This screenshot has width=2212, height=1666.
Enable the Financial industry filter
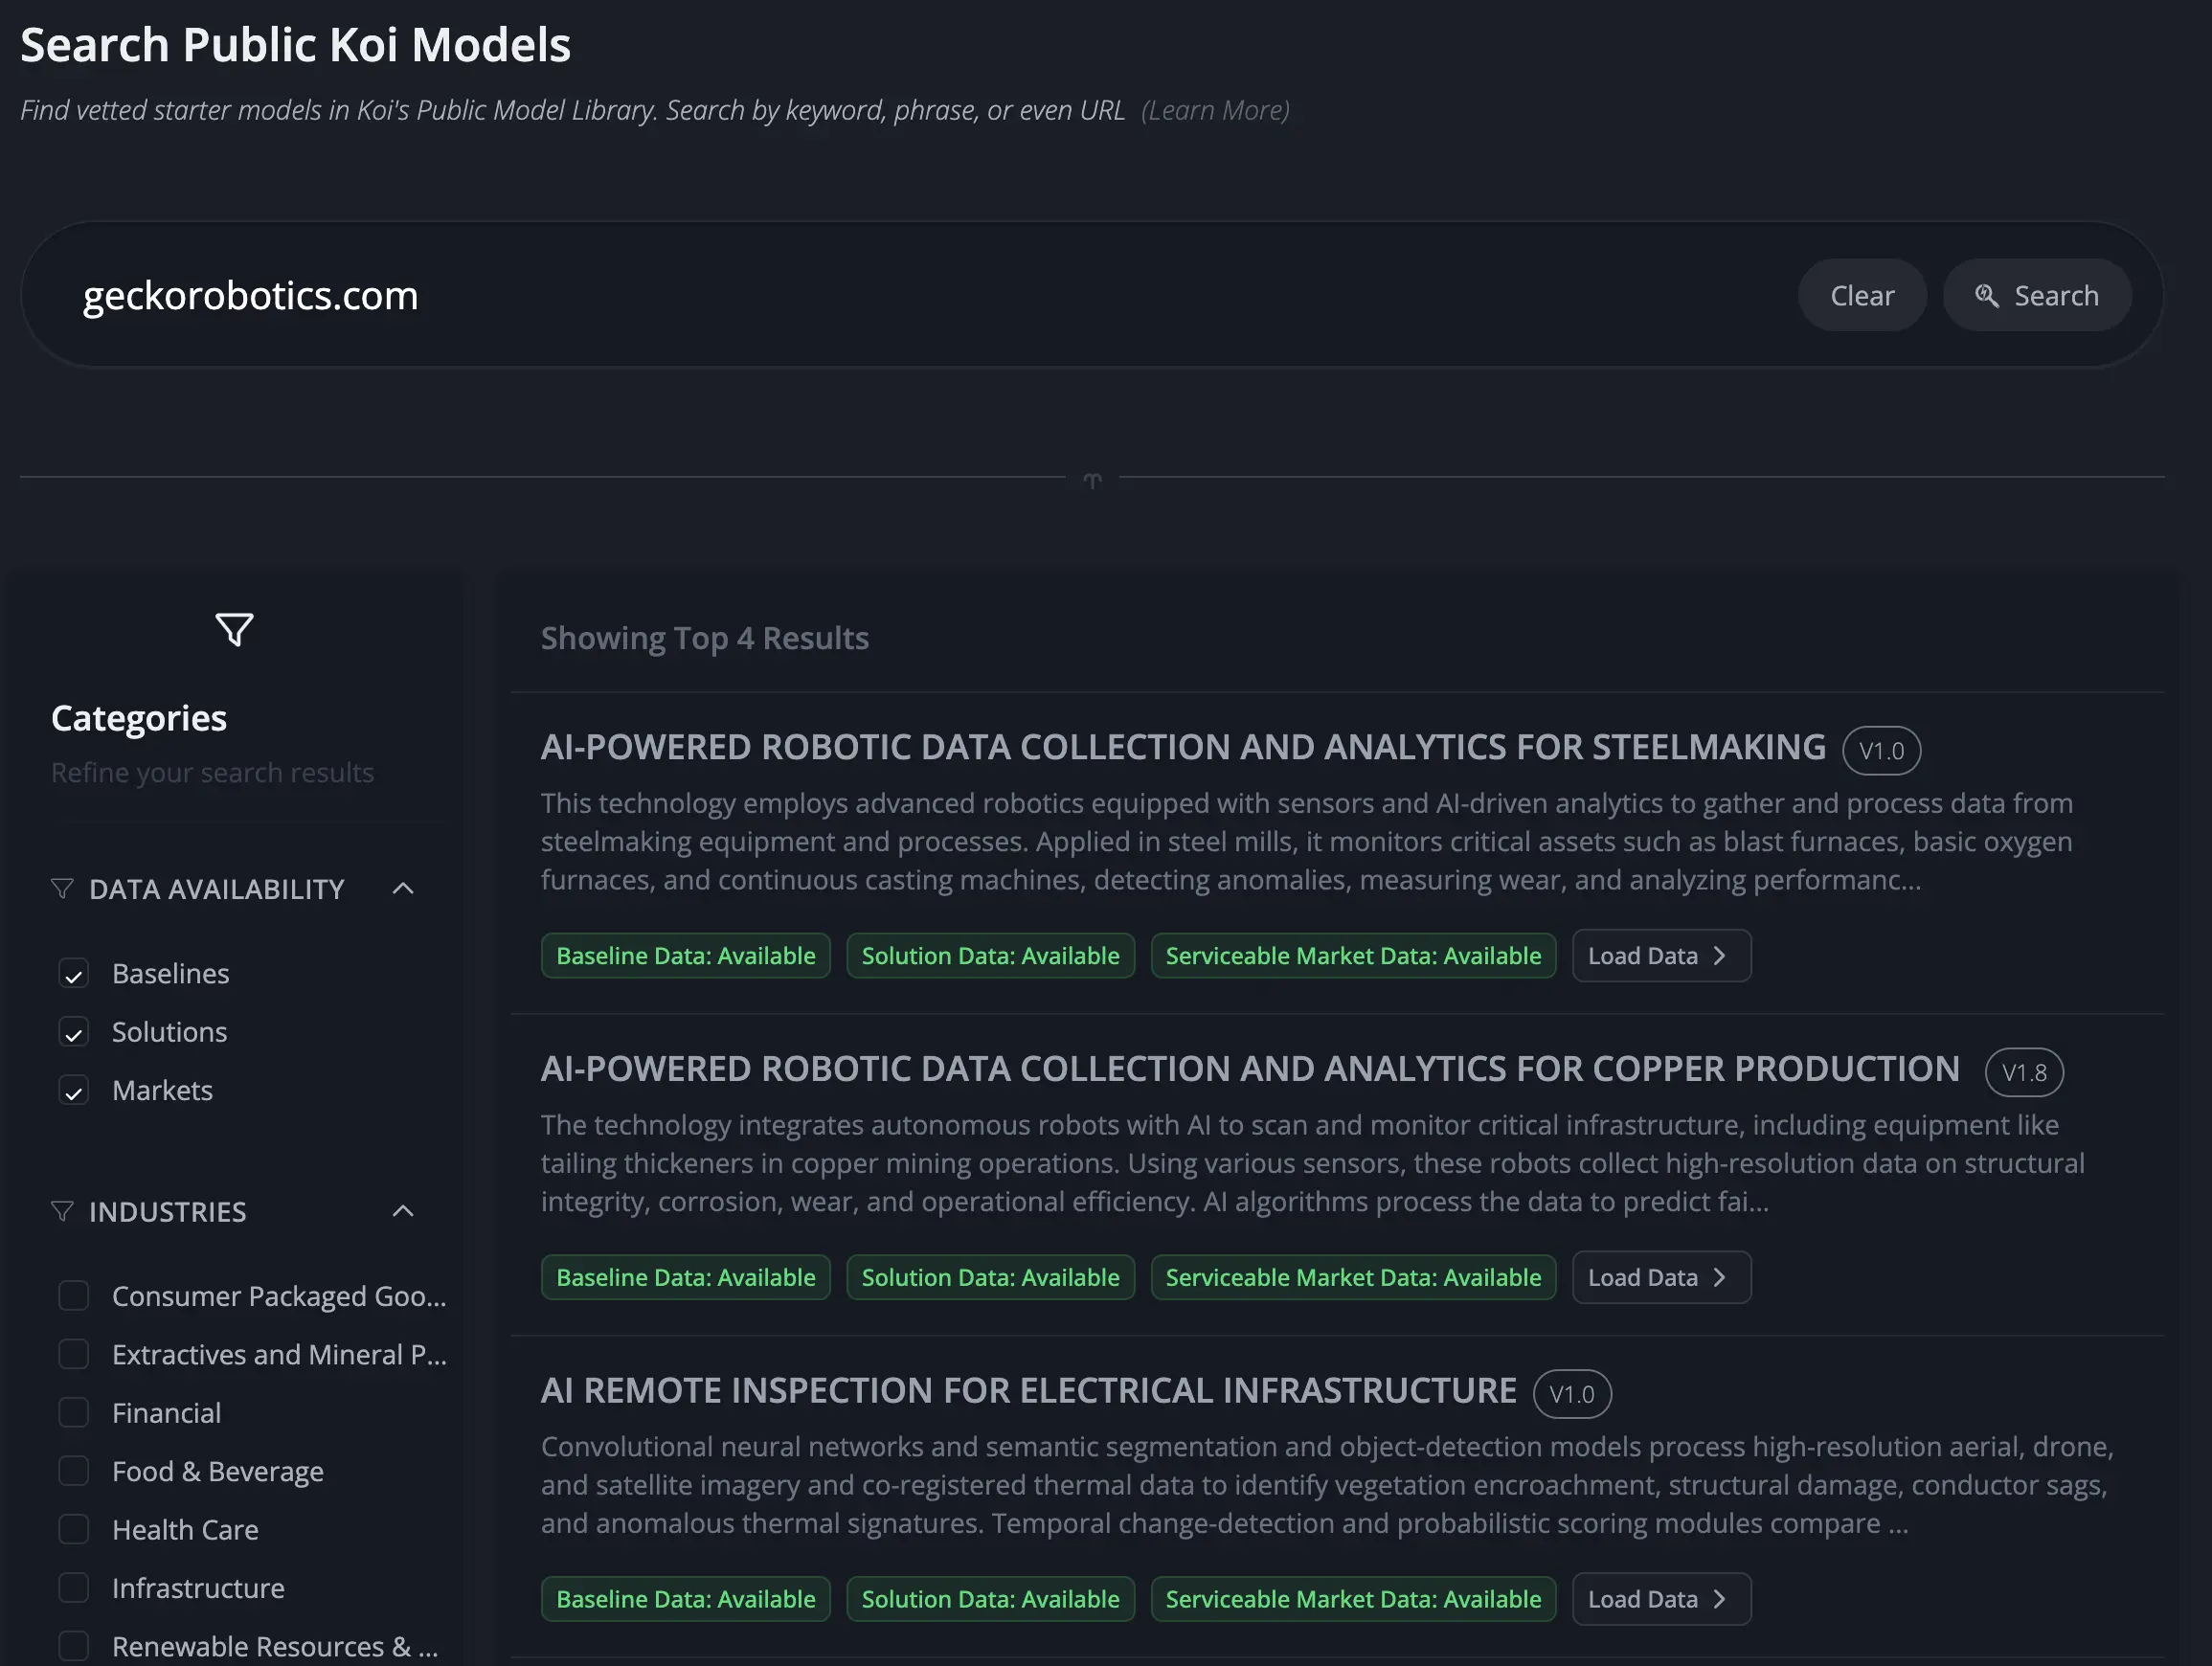coord(74,1412)
